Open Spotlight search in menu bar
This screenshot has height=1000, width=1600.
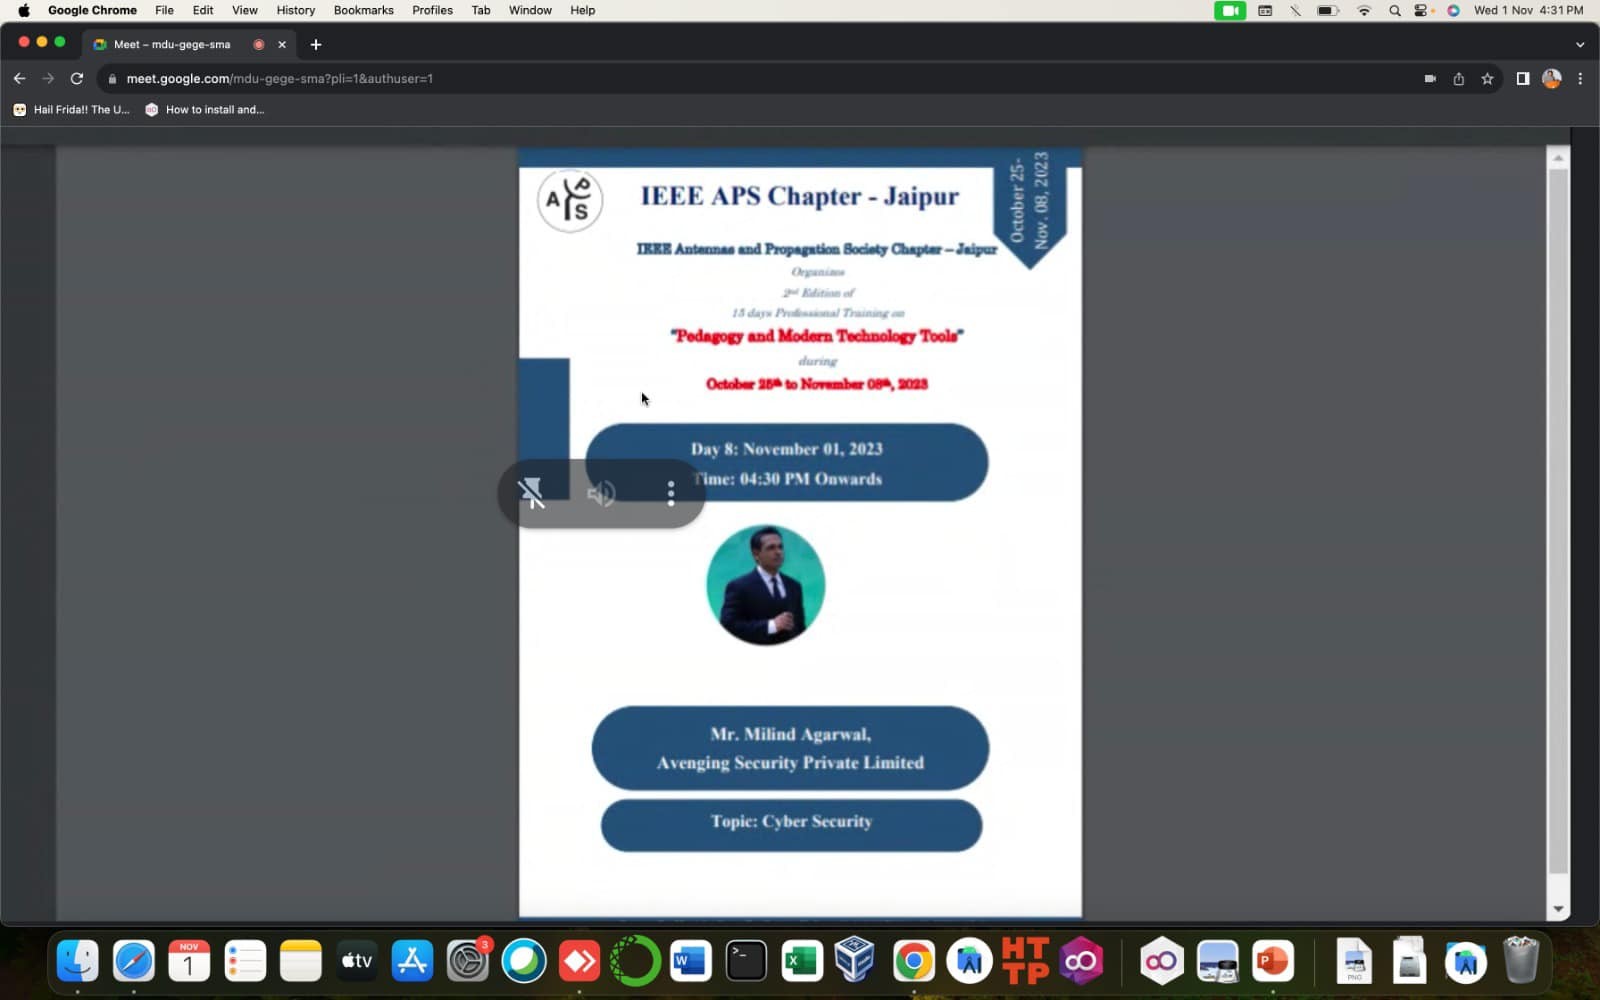pyautogui.click(x=1394, y=10)
